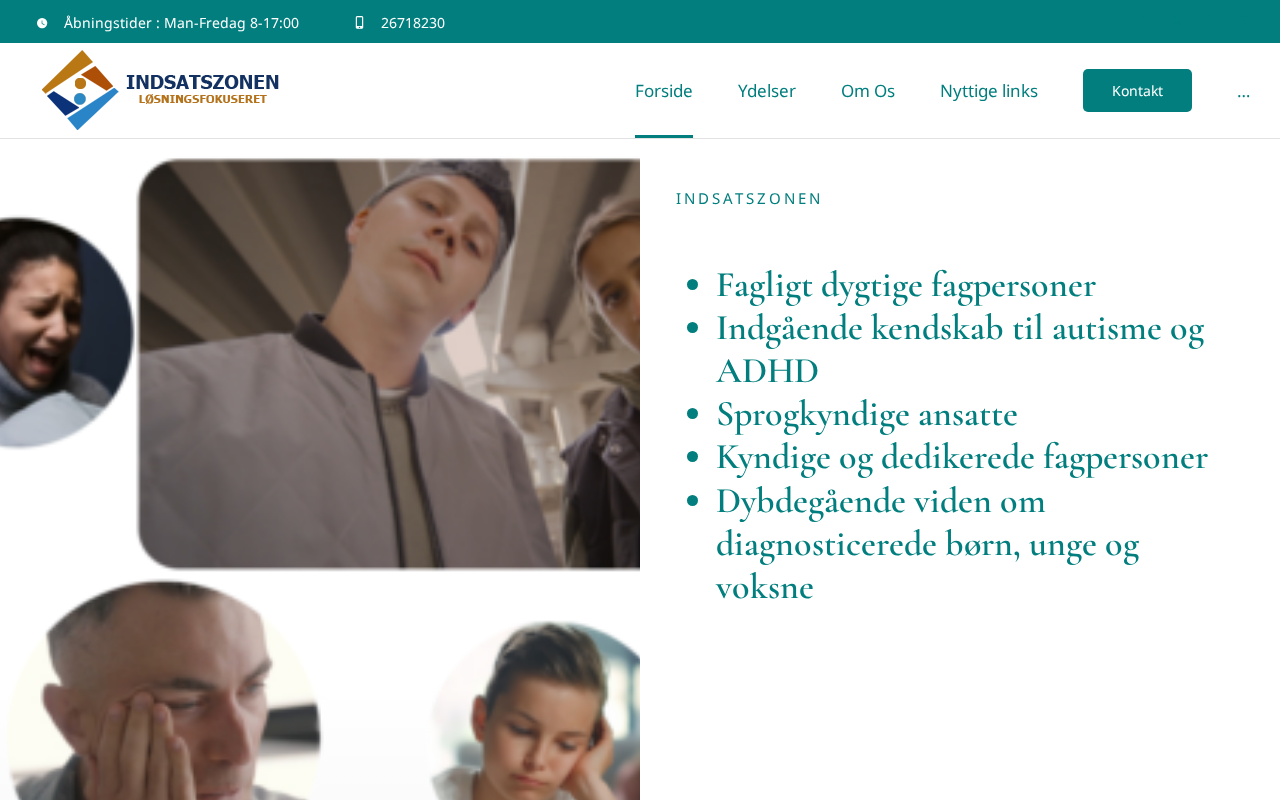The width and height of the screenshot is (1280, 800).
Task: Select the young man in cap photo
Action: 389,364
